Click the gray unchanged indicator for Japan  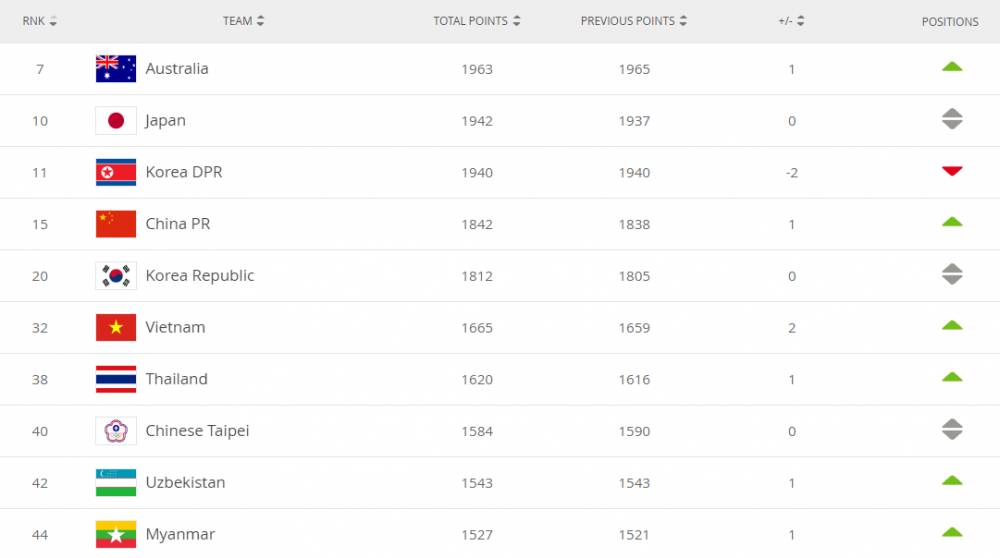[x=952, y=119]
